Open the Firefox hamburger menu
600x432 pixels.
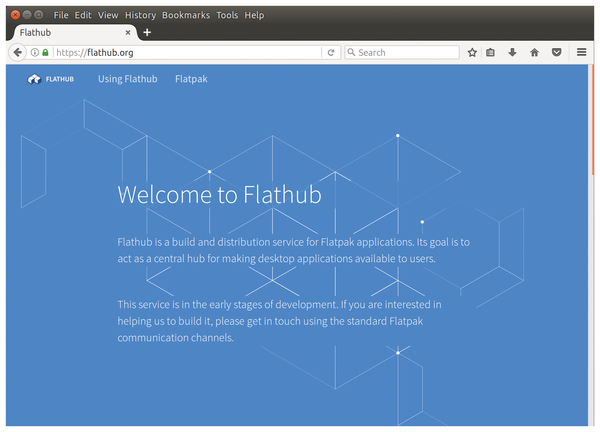582,52
